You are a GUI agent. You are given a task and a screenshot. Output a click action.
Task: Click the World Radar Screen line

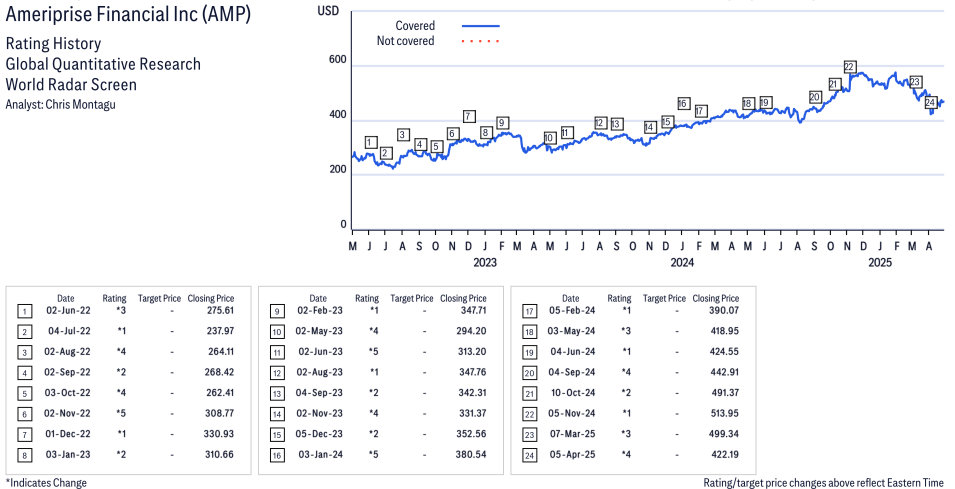(71, 84)
